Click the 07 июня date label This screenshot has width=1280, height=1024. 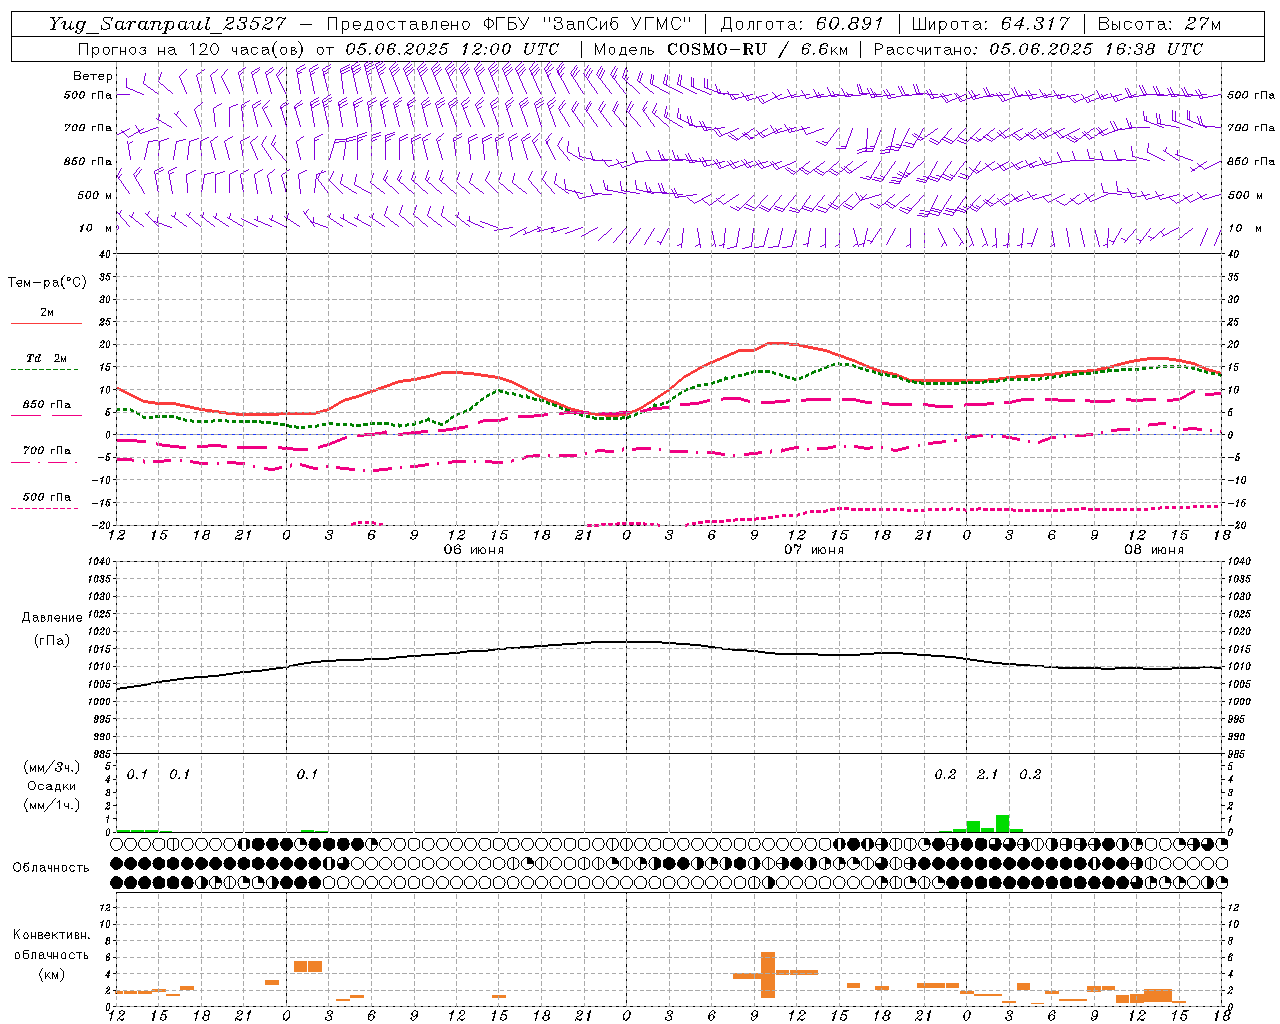(813, 550)
